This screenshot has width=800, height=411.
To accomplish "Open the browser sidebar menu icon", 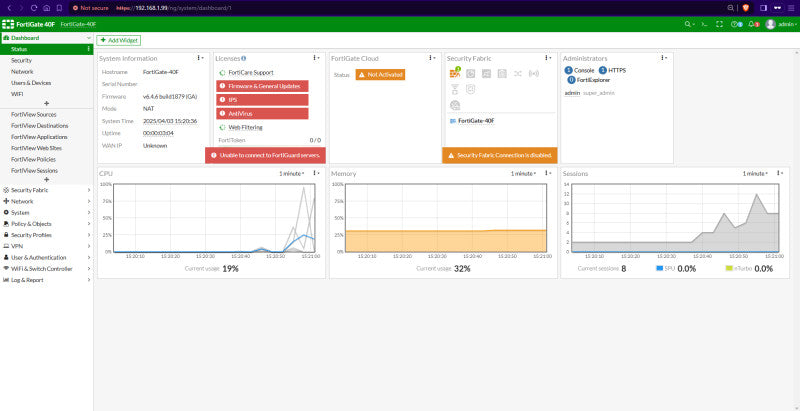I will [x=763, y=8].
